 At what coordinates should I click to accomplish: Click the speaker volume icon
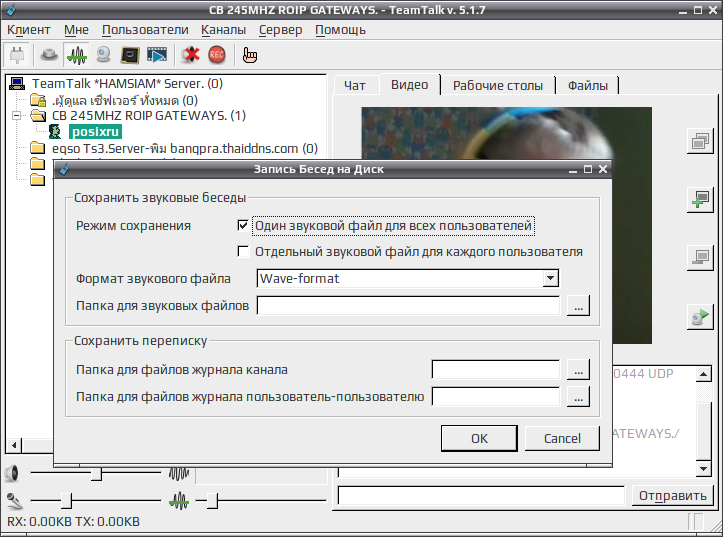click(x=12, y=473)
